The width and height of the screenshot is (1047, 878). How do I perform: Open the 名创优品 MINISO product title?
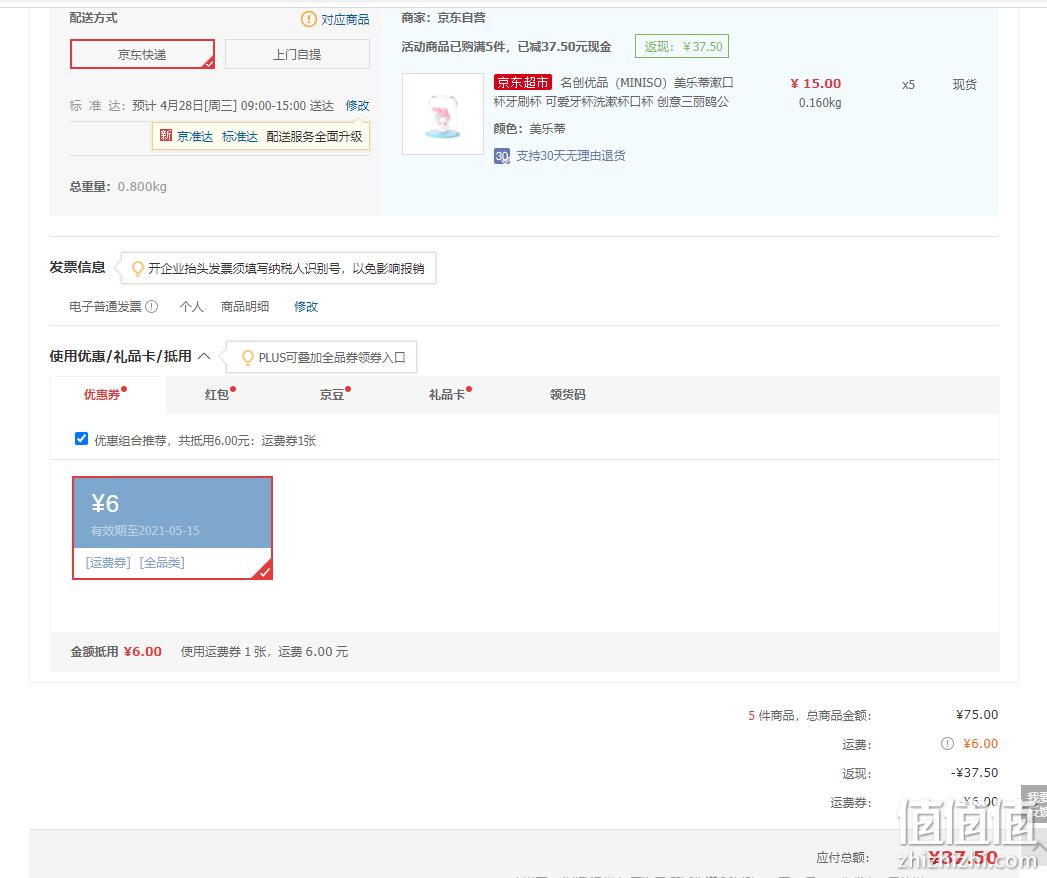(x=612, y=92)
